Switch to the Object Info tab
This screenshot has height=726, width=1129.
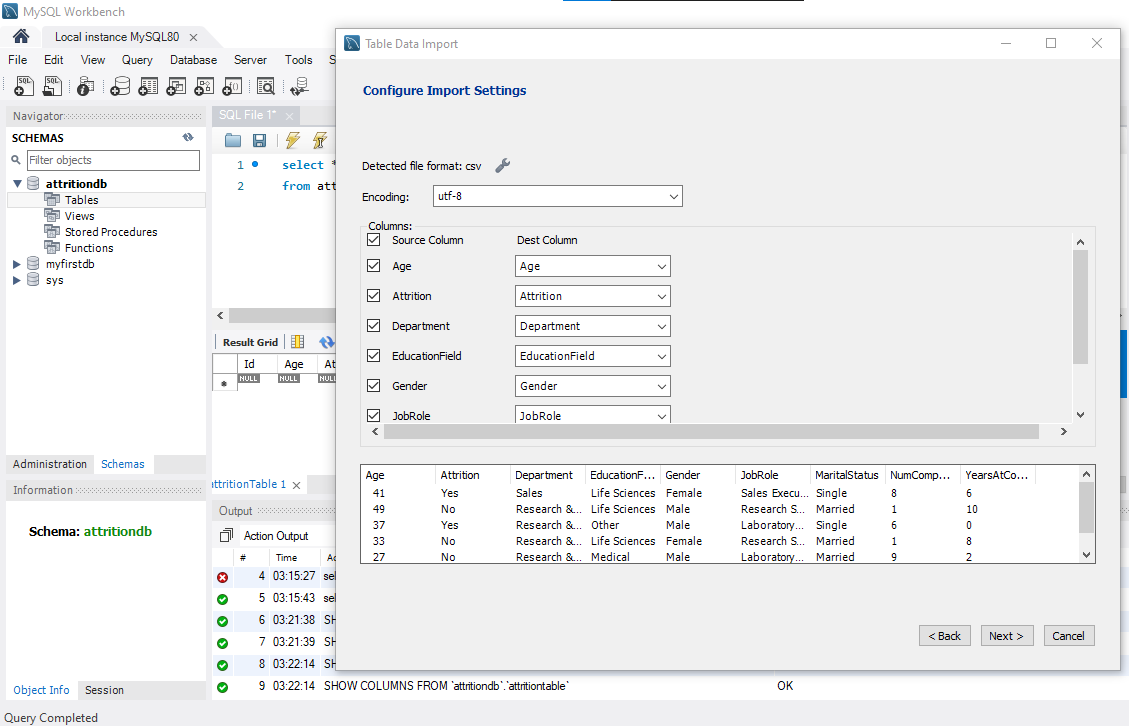pyautogui.click(x=41, y=690)
